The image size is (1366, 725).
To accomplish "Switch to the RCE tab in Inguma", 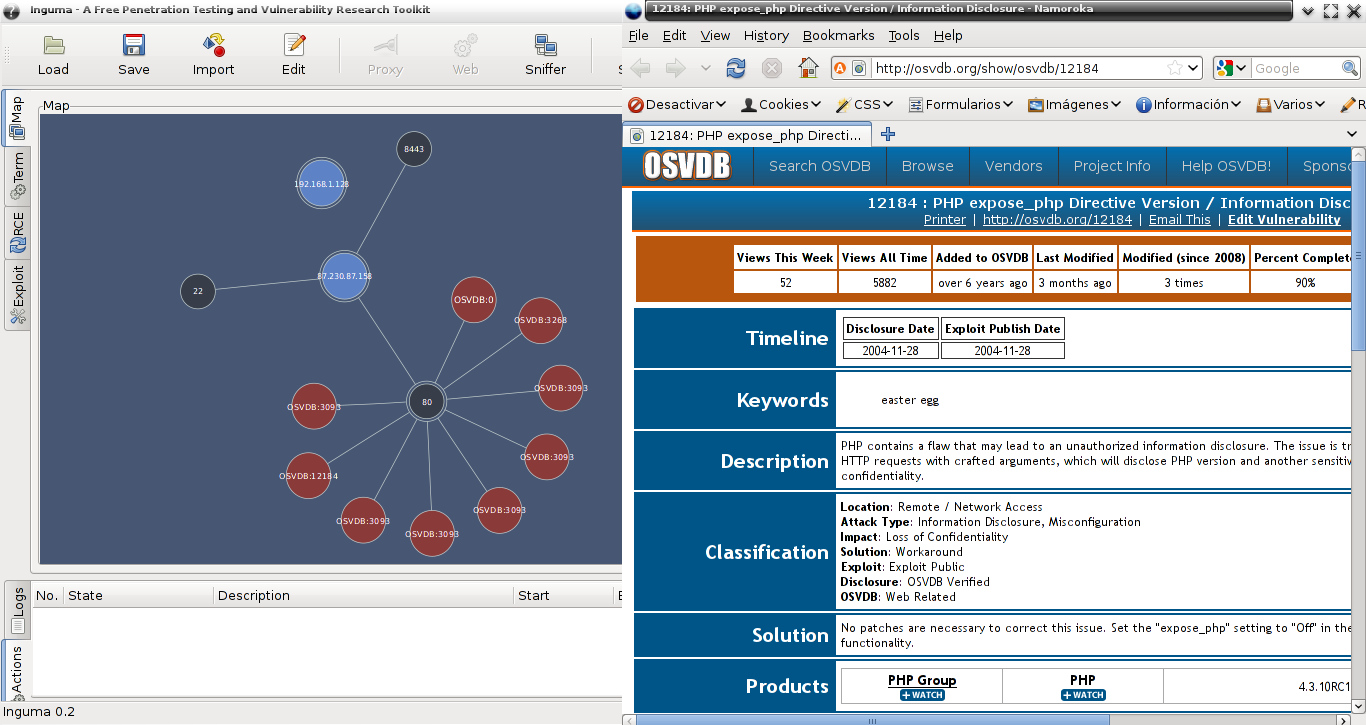I will pyautogui.click(x=17, y=231).
